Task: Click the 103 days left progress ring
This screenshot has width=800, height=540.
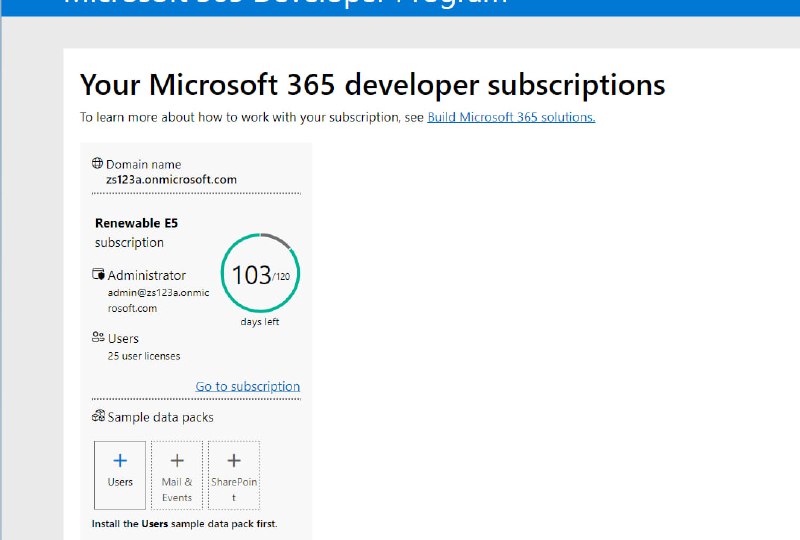Action: [260, 274]
